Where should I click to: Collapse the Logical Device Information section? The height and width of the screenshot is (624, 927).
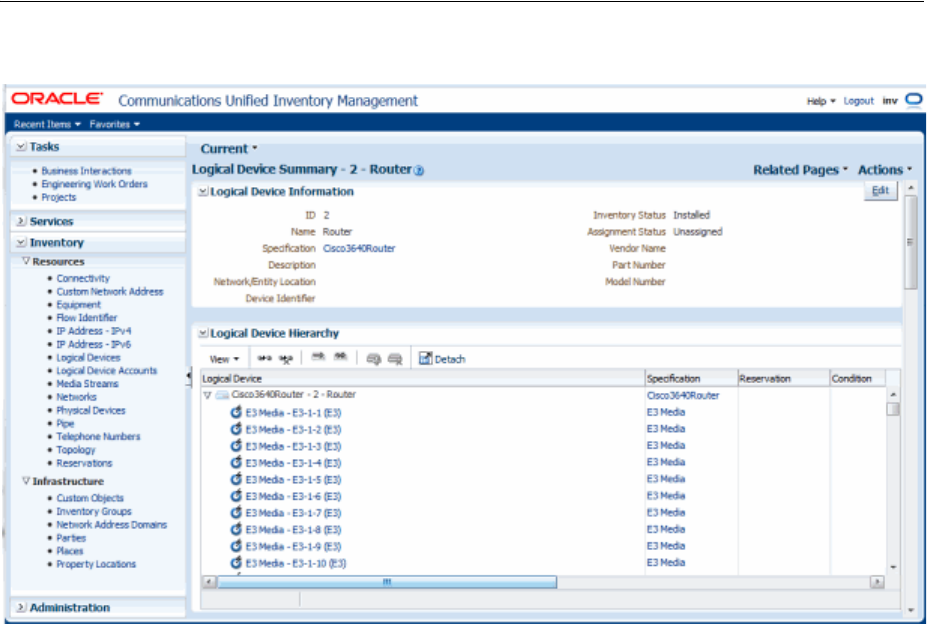click(203, 192)
